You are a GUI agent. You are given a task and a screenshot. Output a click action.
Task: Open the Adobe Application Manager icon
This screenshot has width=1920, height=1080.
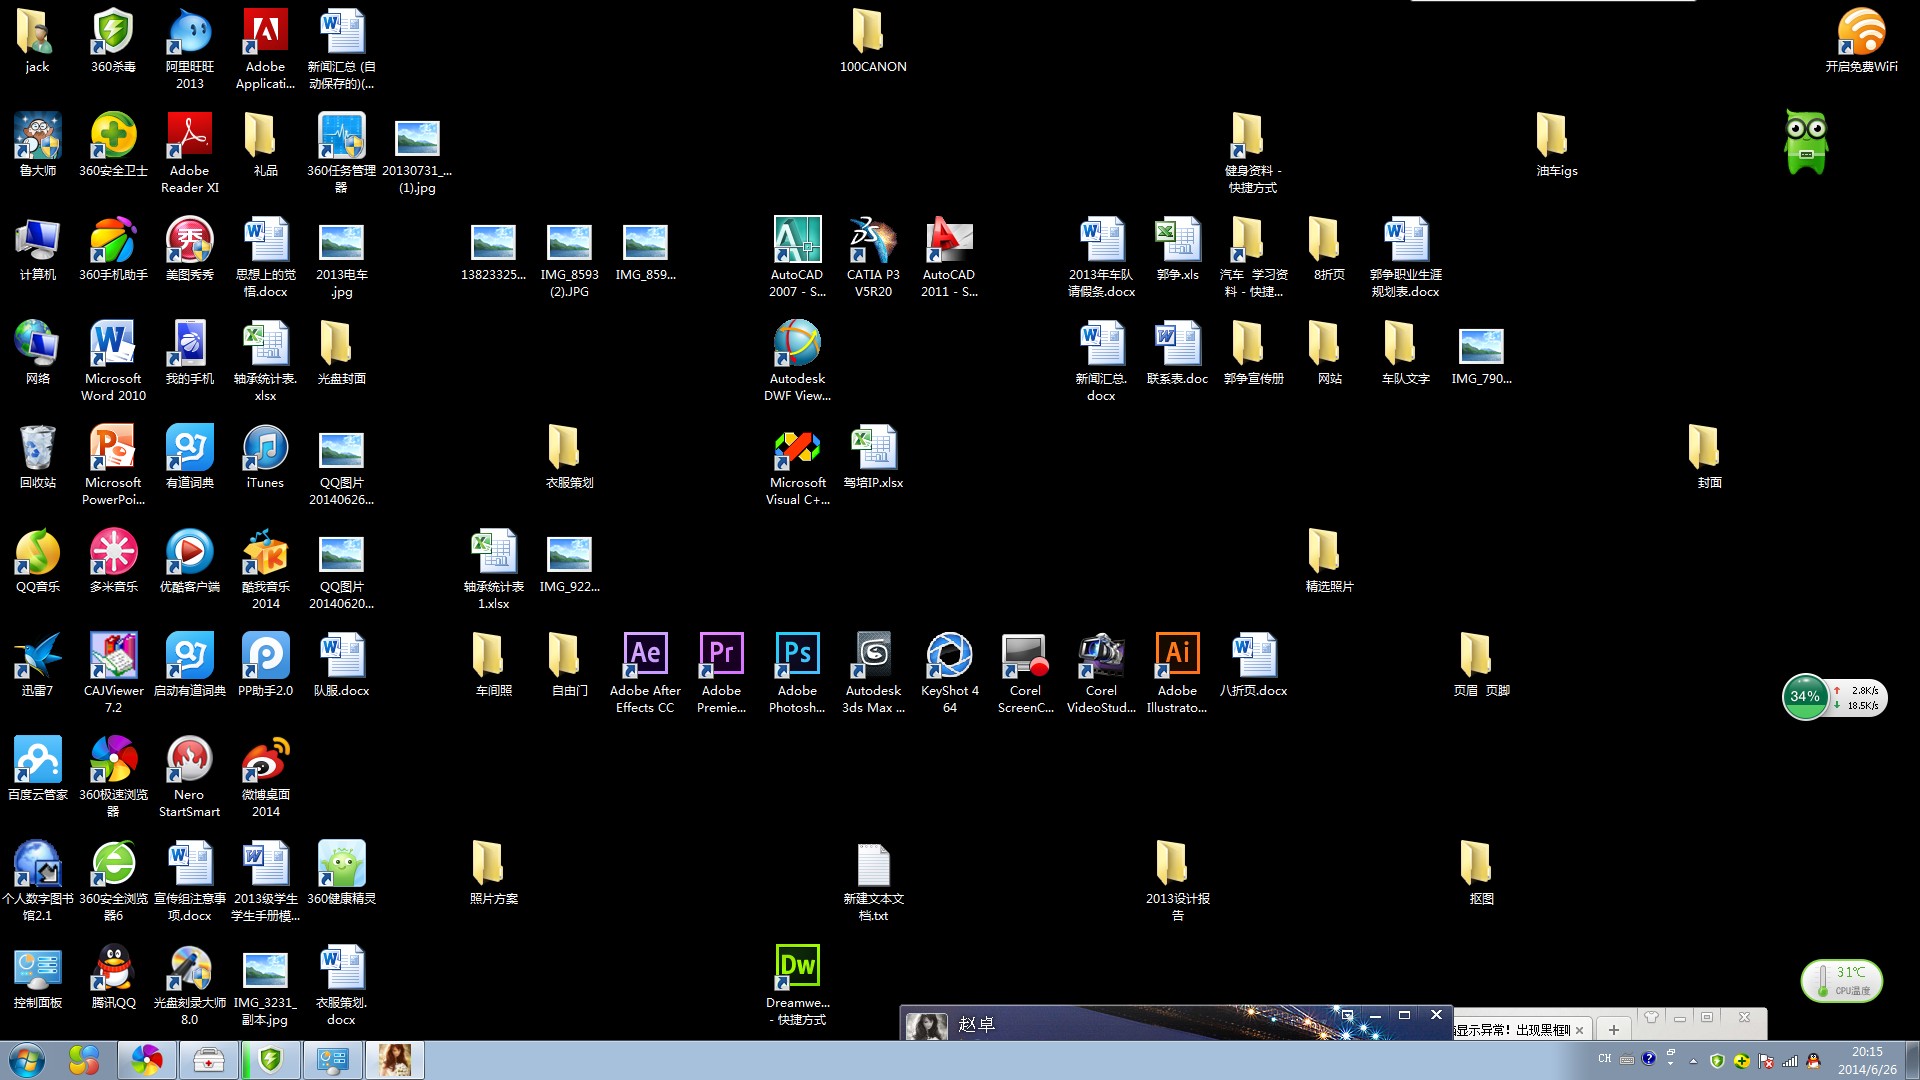265,48
